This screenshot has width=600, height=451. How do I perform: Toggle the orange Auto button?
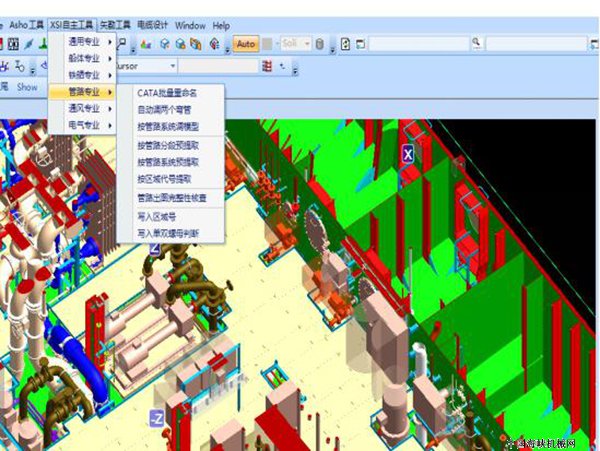pyautogui.click(x=246, y=44)
